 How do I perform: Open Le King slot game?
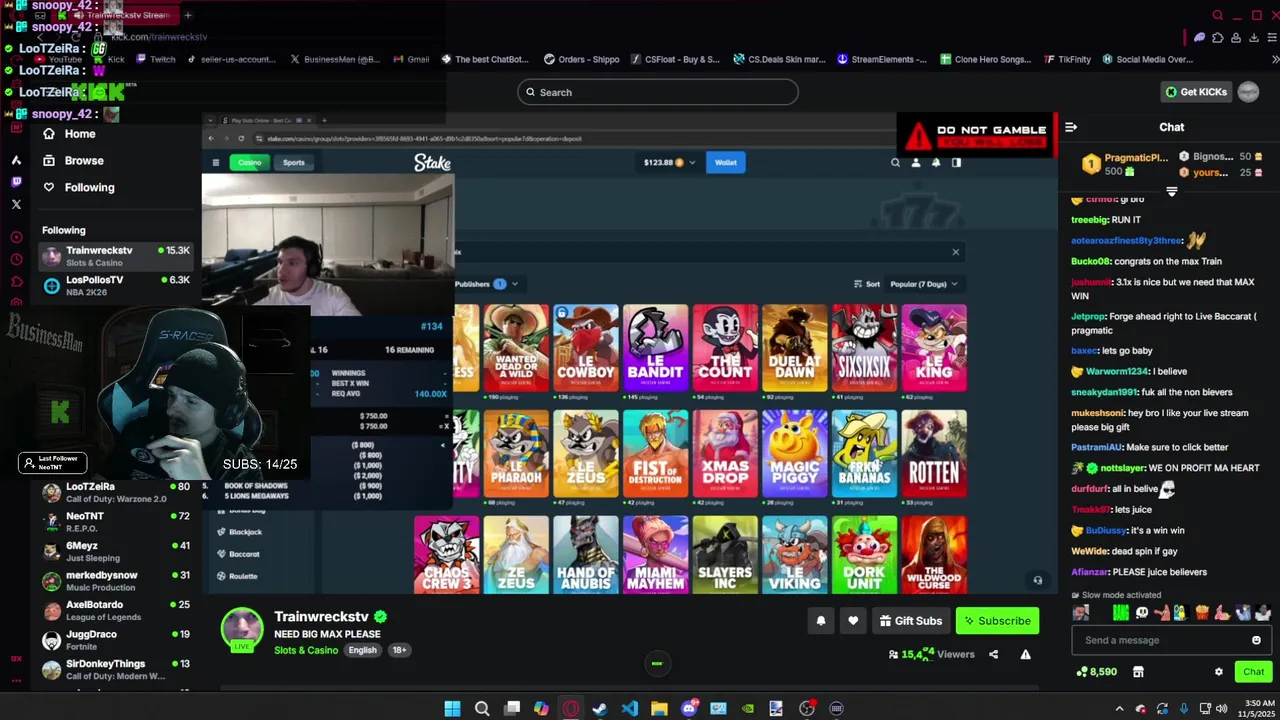click(934, 348)
